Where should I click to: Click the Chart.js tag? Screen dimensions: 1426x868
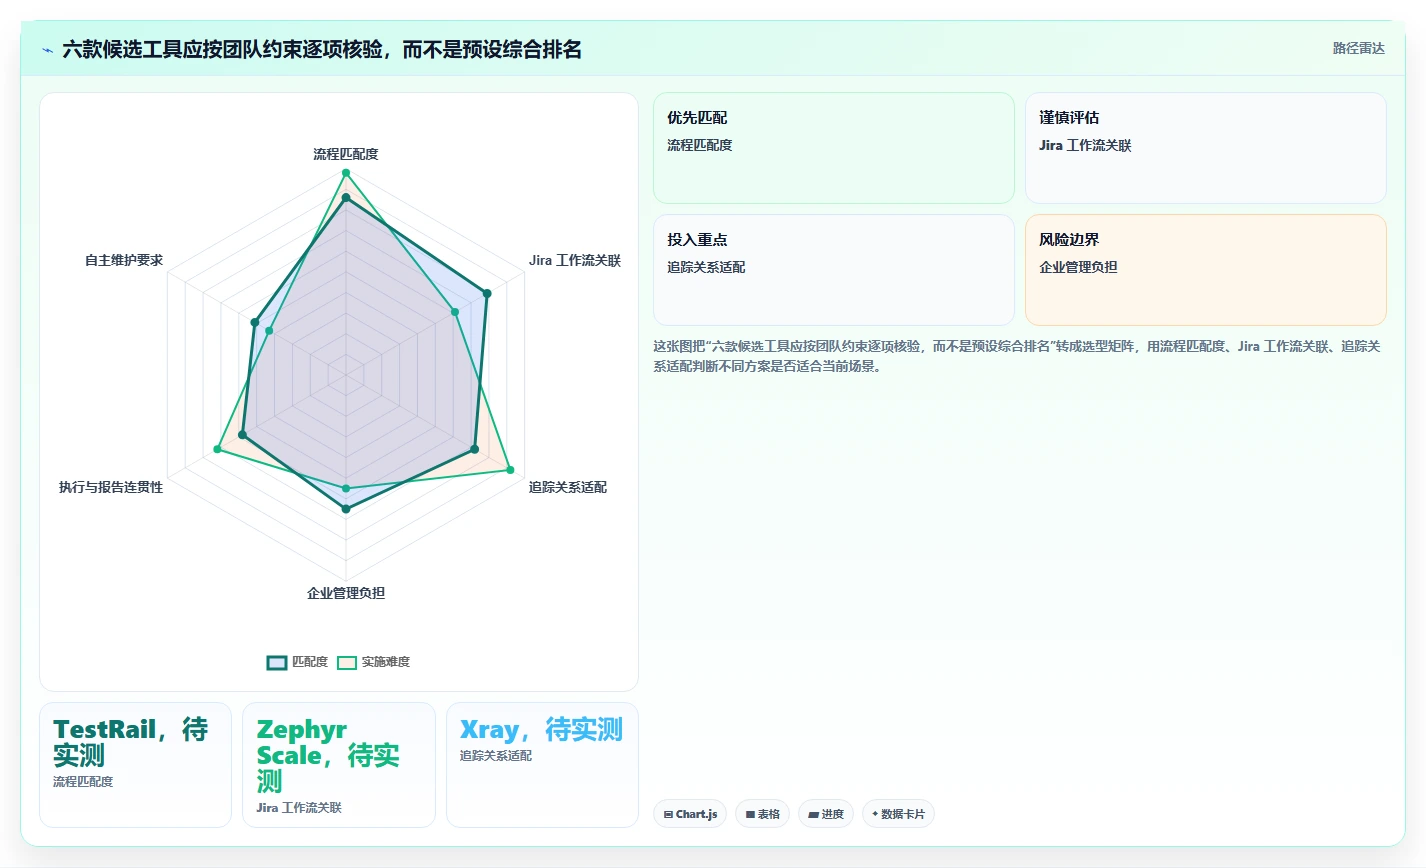click(x=690, y=814)
